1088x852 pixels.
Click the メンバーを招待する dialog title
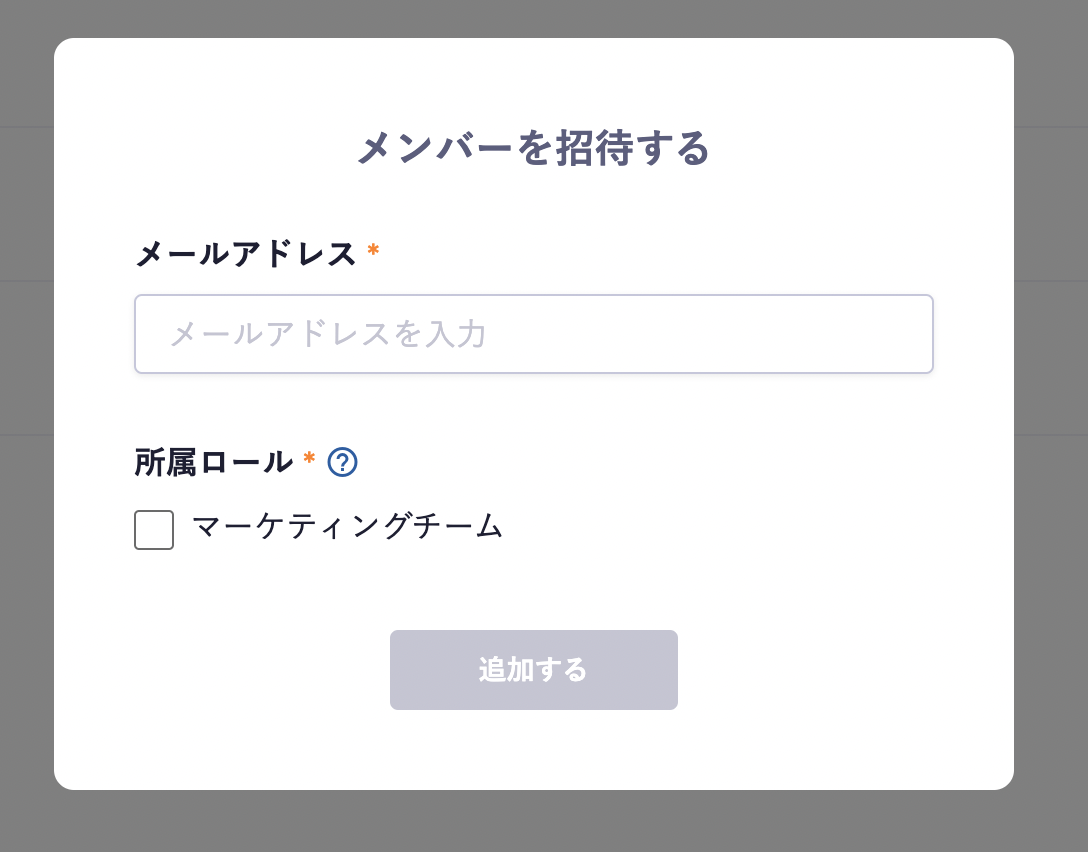pos(534,148)
